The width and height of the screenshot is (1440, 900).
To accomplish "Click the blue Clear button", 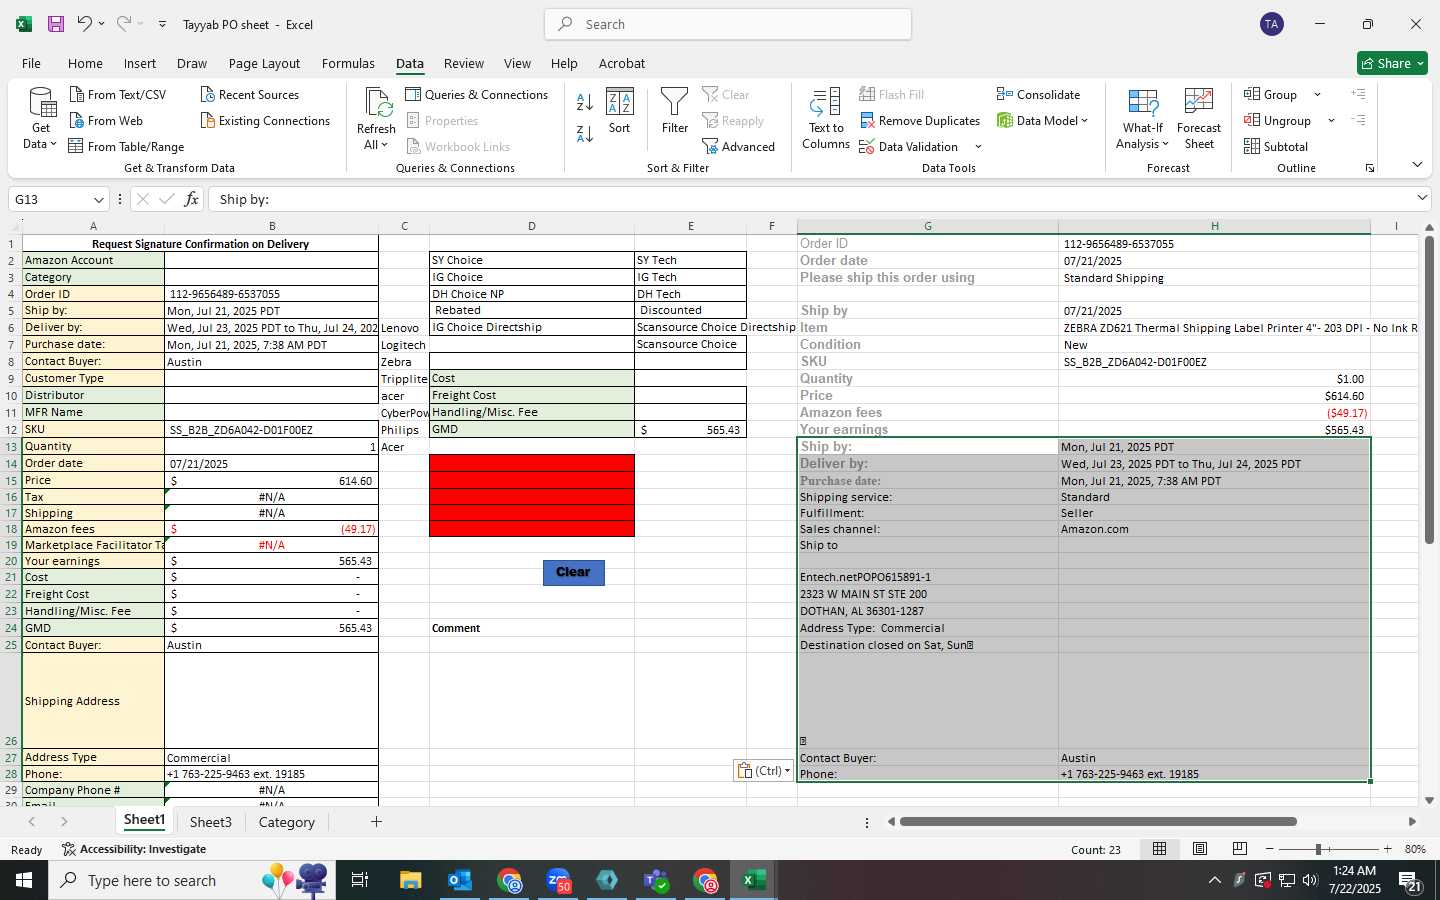I will tap(574, 572).
